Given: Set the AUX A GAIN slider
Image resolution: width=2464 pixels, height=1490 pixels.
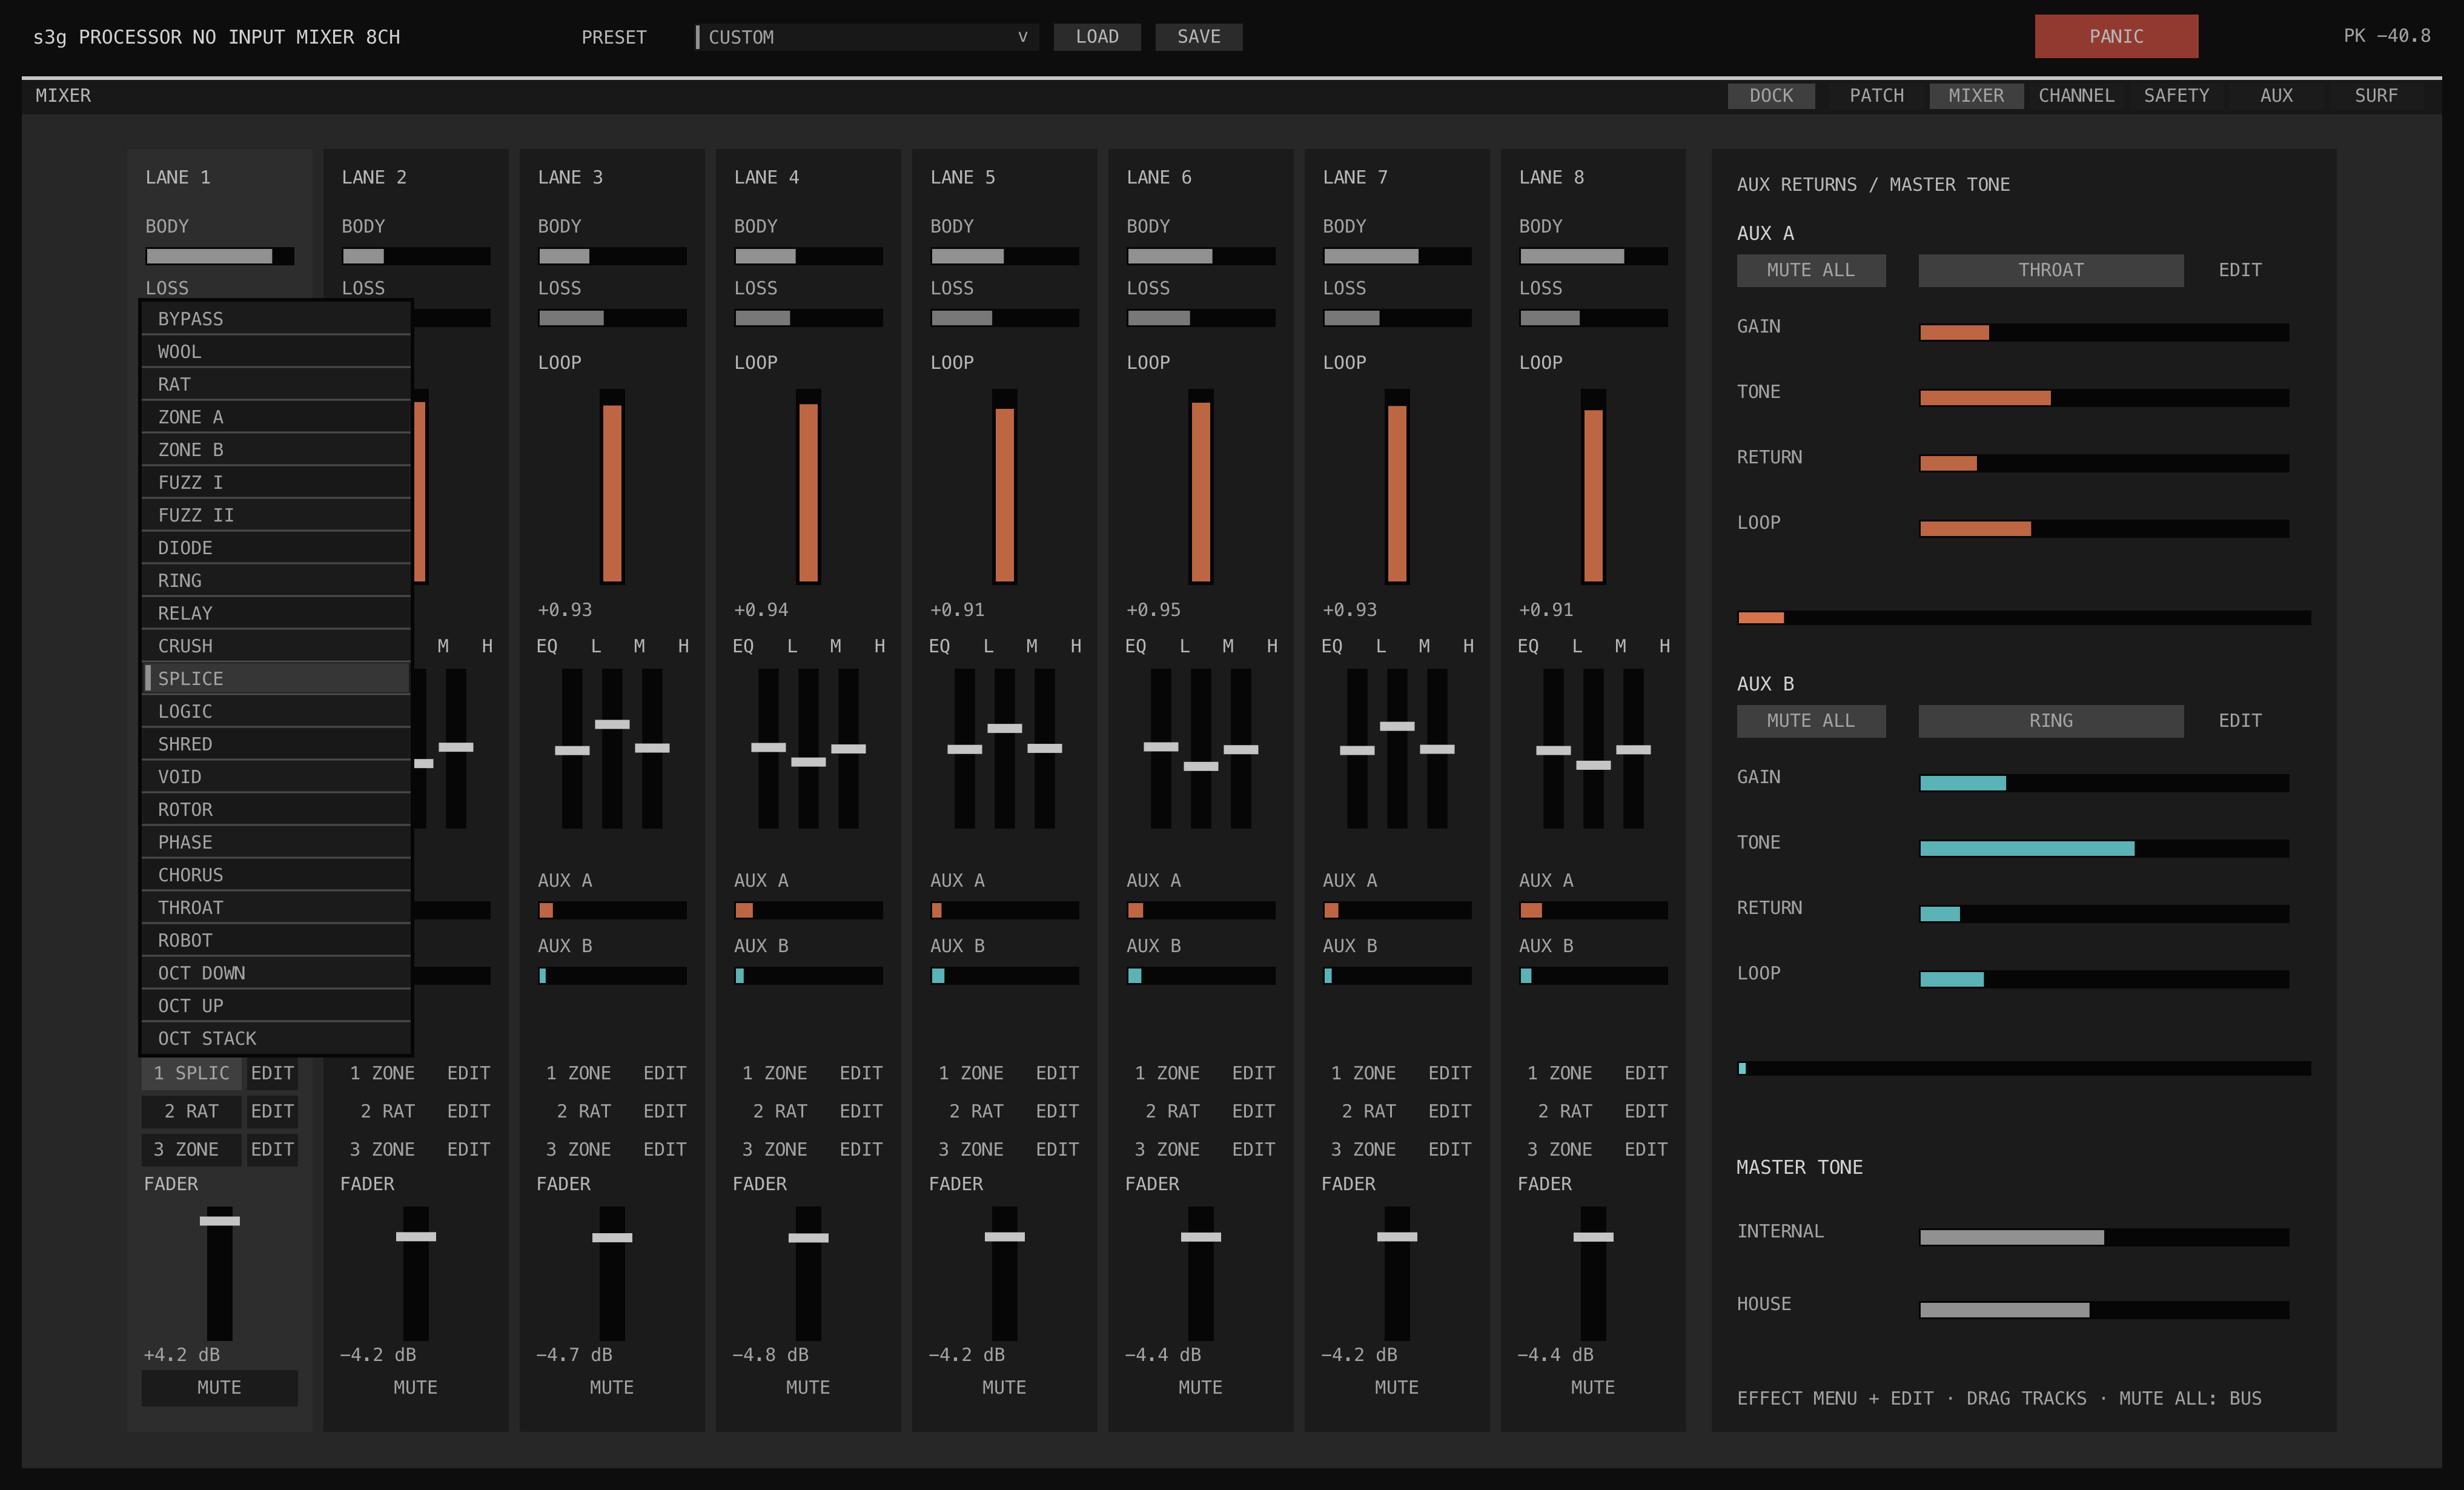Looking at the screenshot, I should coord(2104,333).
